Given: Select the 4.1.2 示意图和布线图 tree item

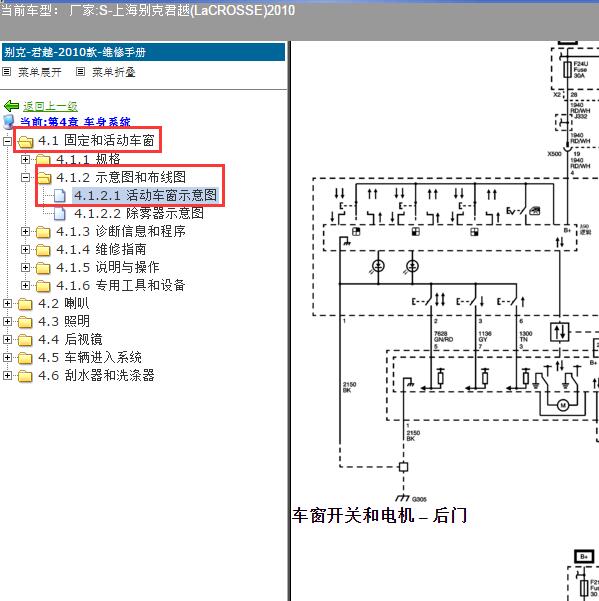Looking at the screenshot, I should click(x=121, y=177).
